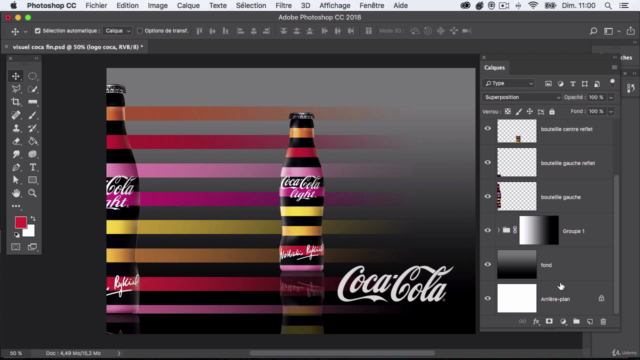Select the Rectangle shape tool
640x360 pixels.
(x=32, y=180)
